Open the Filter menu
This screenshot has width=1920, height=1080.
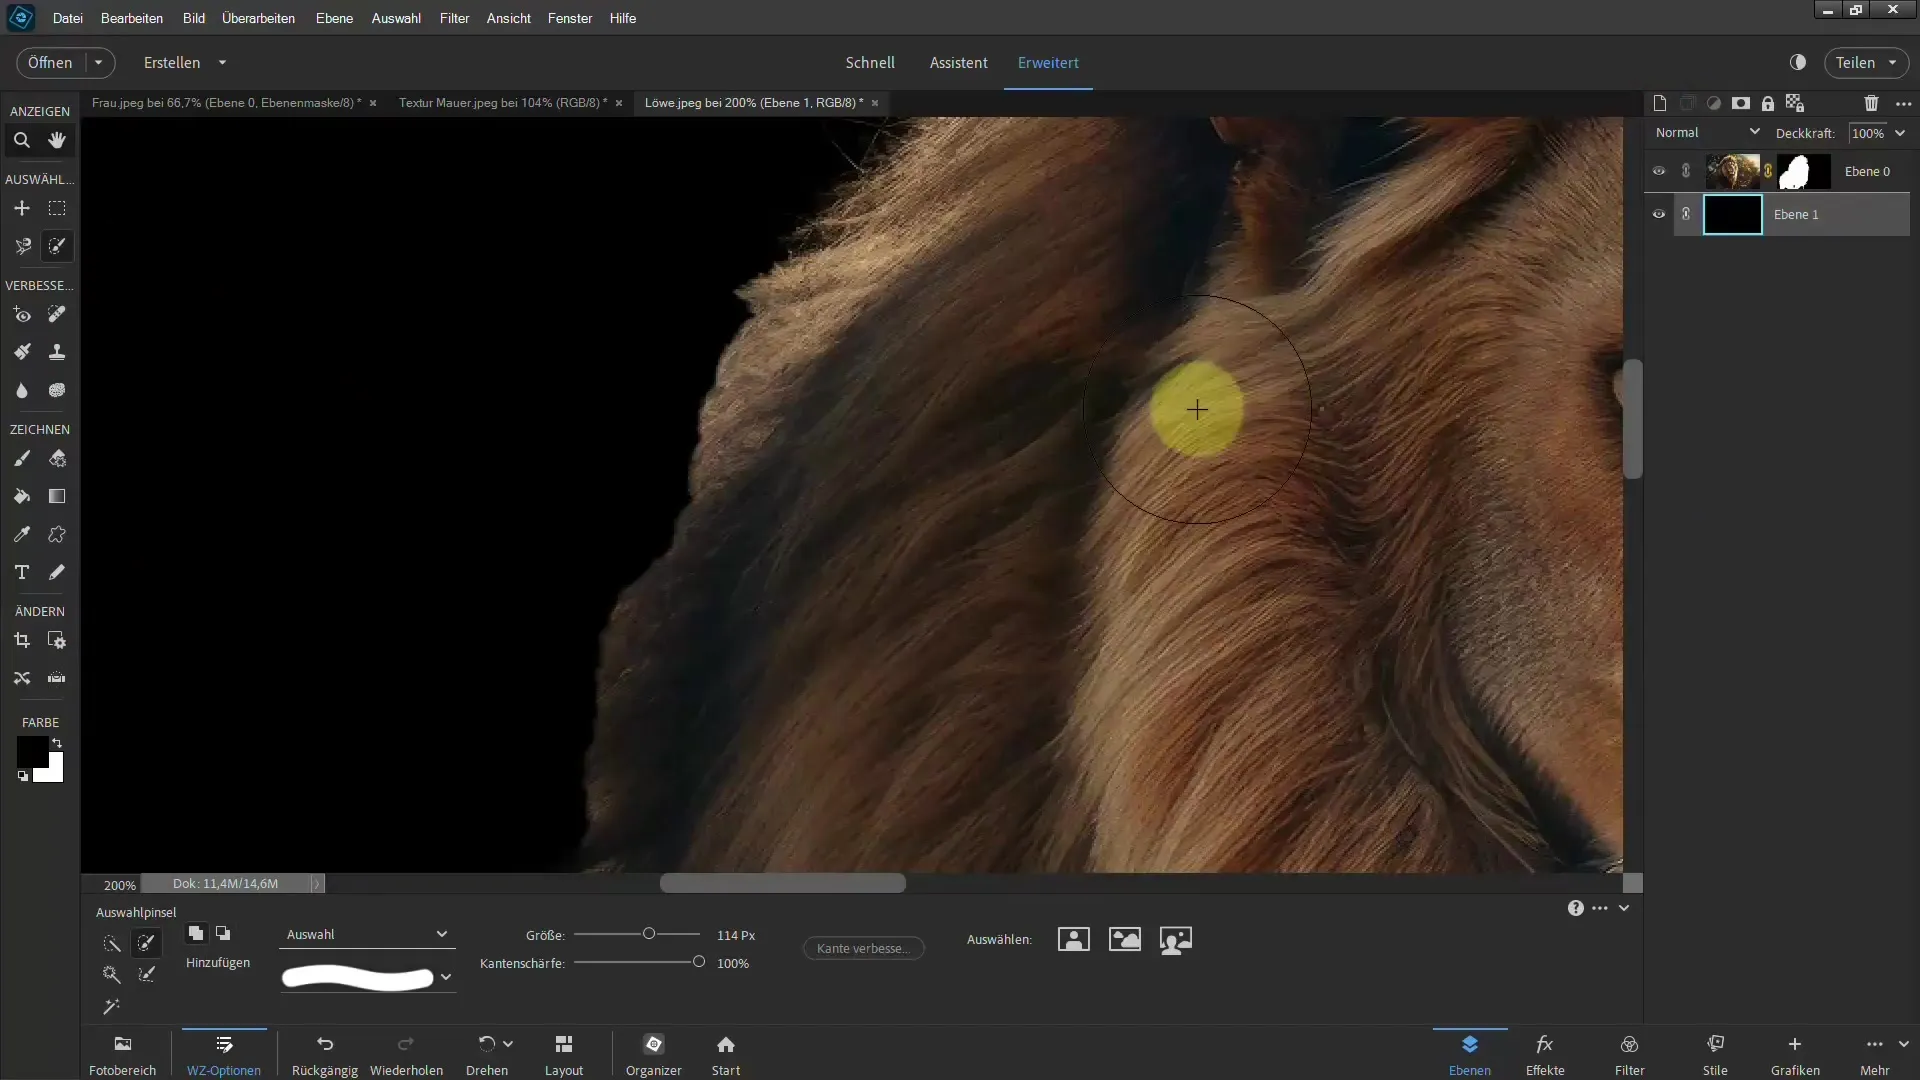[x=454, y=18]
